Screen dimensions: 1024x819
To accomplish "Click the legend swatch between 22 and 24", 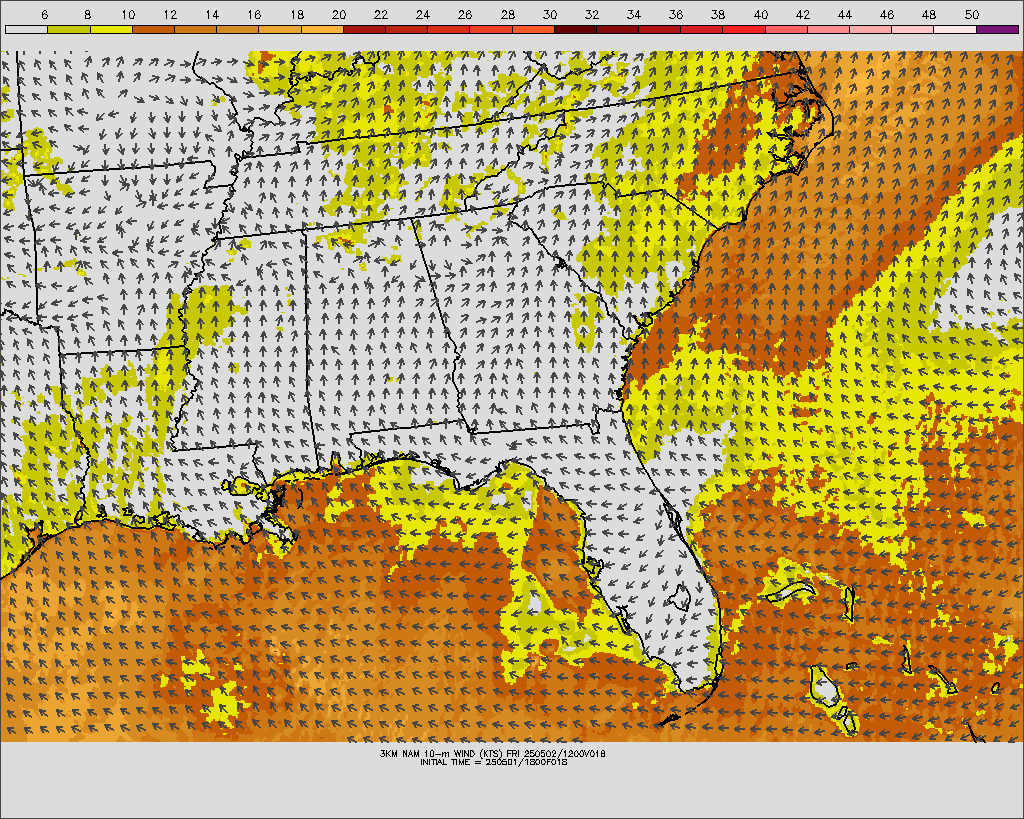I will pyautogui.click(x=407, y=29).
